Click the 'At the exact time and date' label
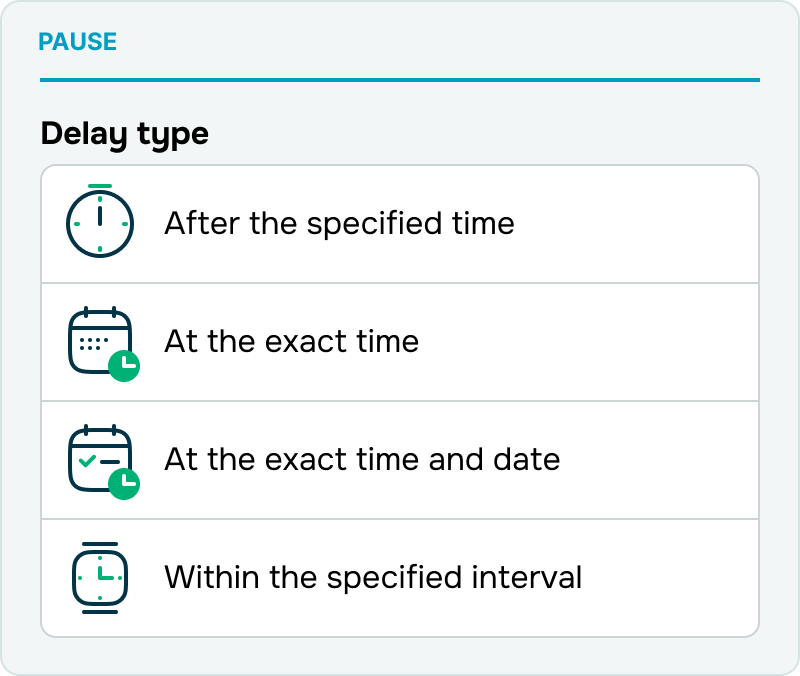This screenshot has height=676, width=800. [362, 459]
